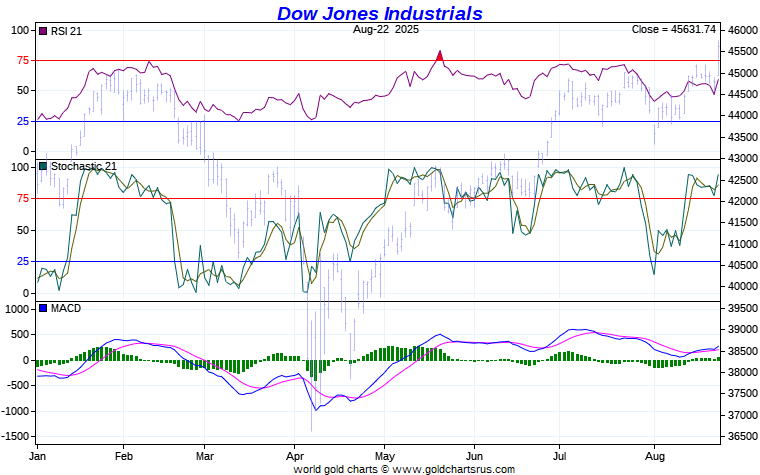The image size is (760, 475).
Task: Click the 38000 price axis label
Action: [x=742, y=372]
